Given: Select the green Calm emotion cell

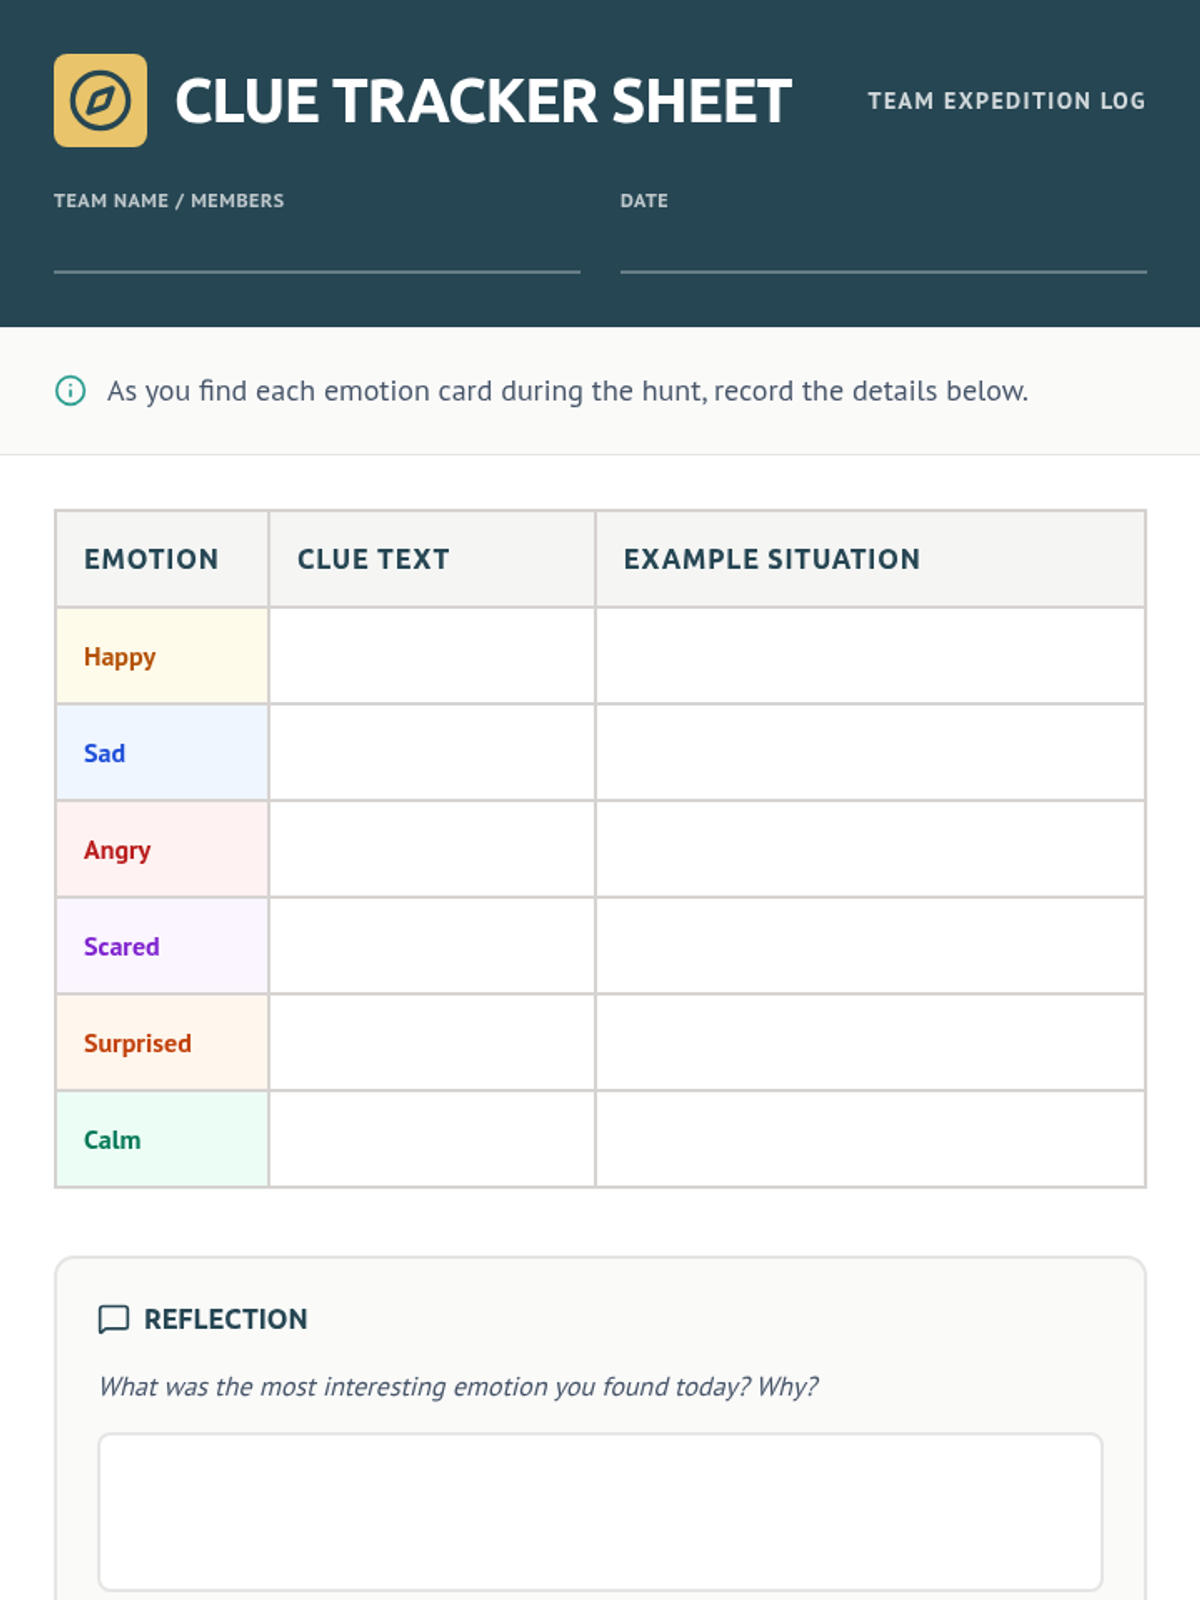Looking at the screenshot, I should coord(162,1139).
